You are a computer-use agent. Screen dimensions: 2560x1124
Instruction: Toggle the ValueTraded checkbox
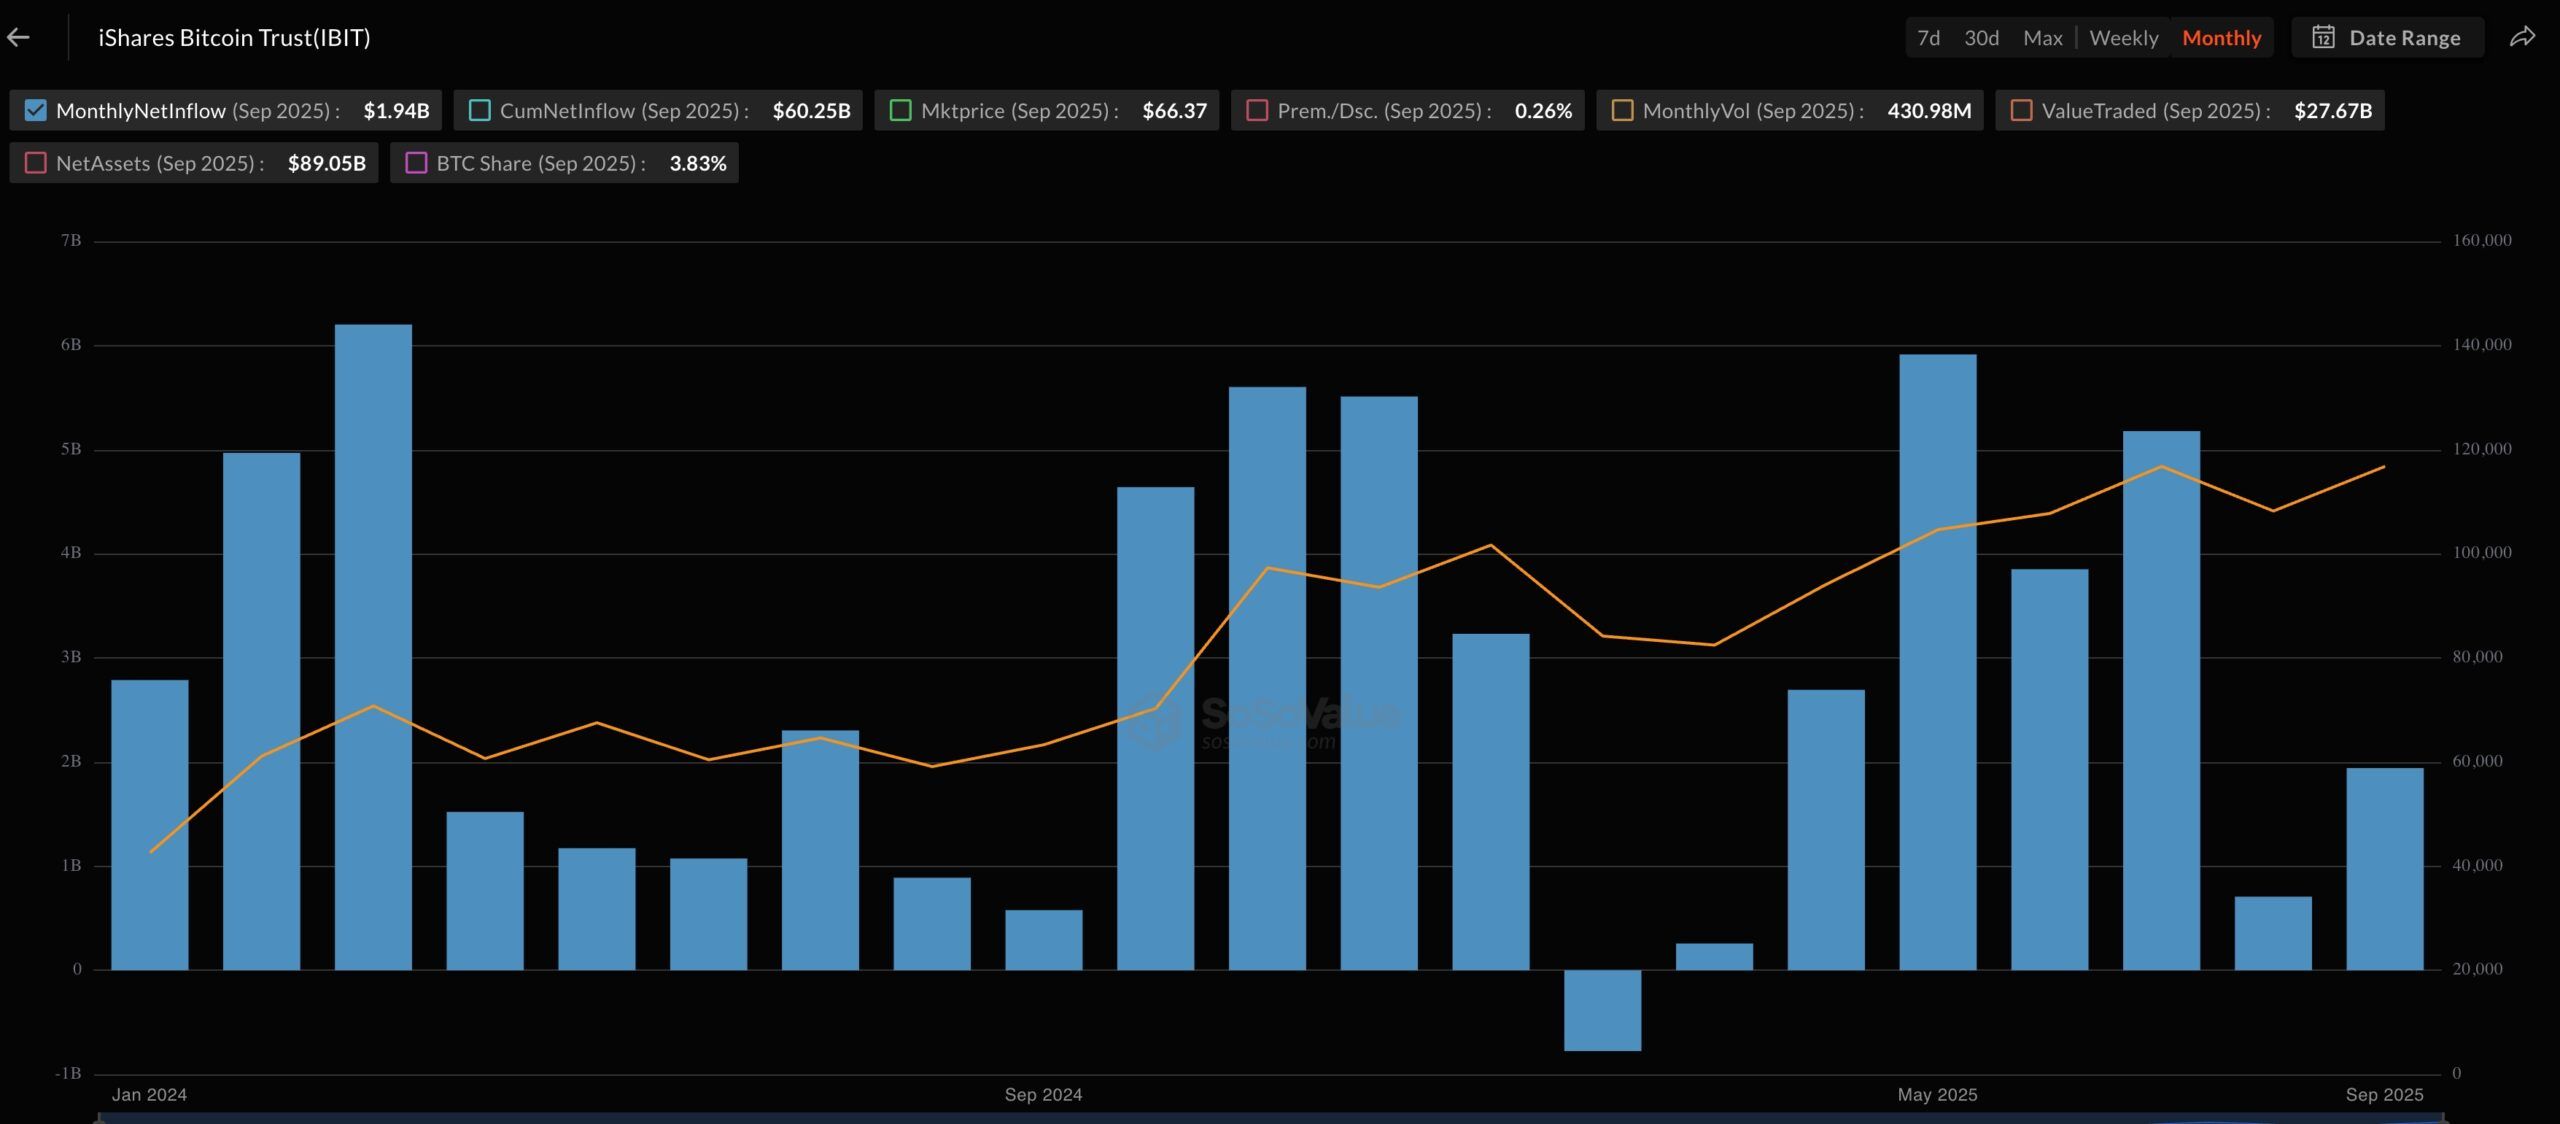pos(2021,110)
